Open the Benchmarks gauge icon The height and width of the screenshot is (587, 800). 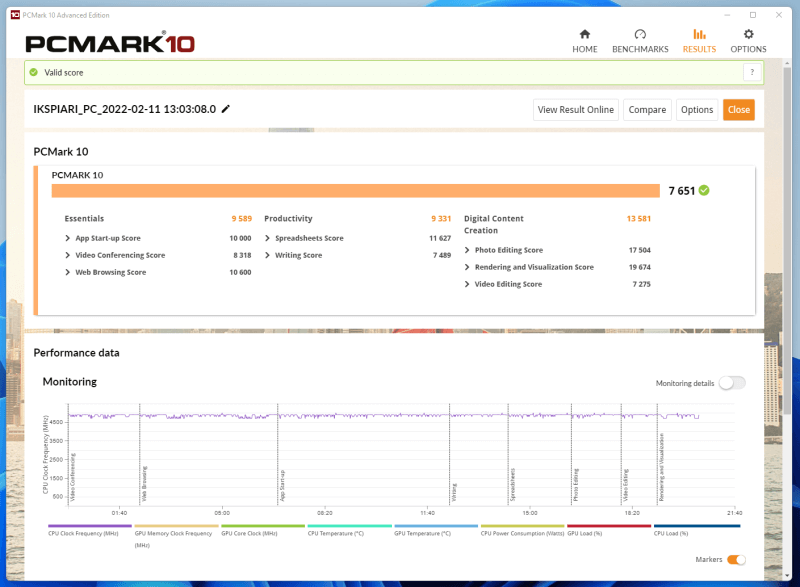point(640,34)
